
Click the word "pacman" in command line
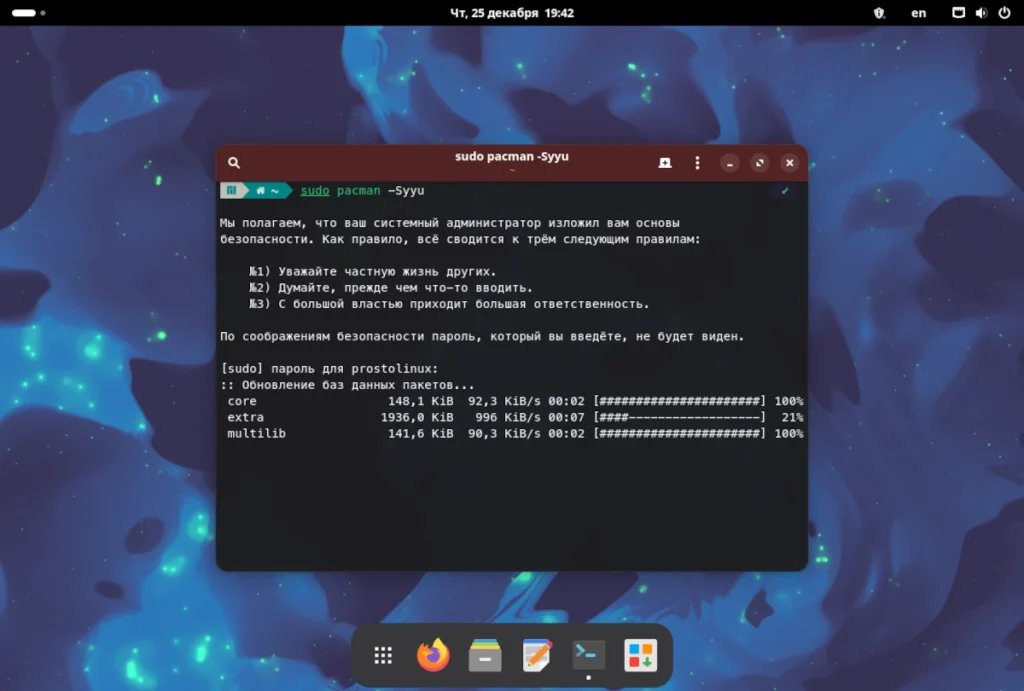pyautogui.click(x=359, y=191)
